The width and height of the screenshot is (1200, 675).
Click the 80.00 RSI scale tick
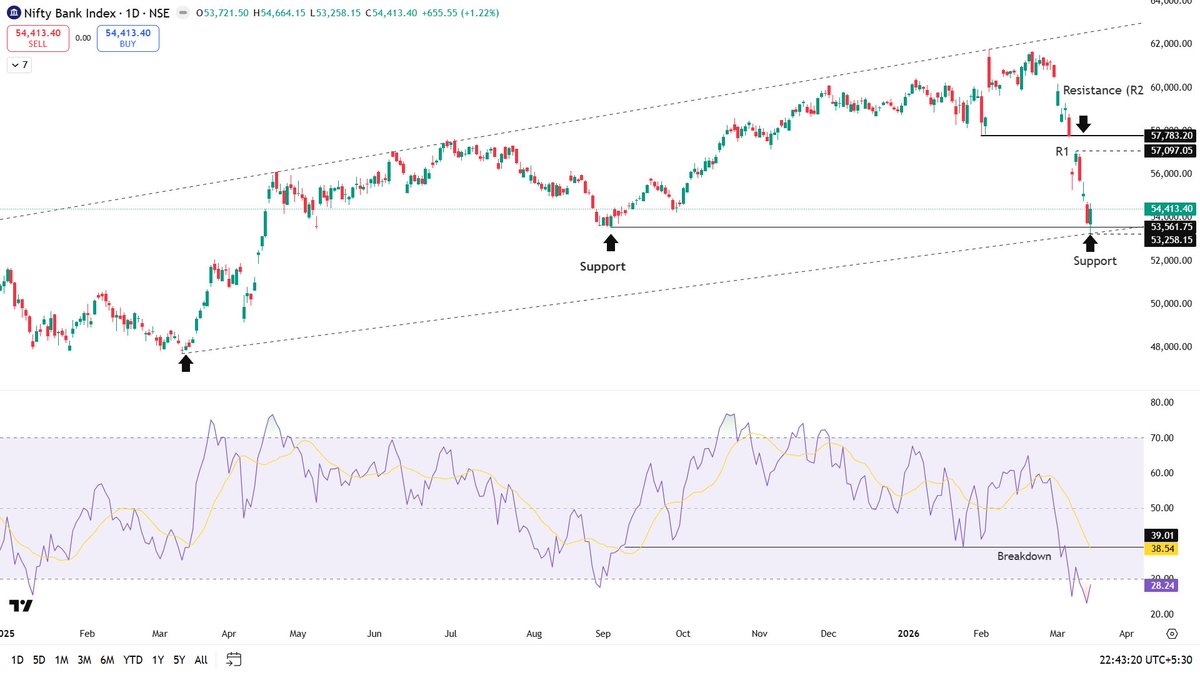tap(1162, 402)
